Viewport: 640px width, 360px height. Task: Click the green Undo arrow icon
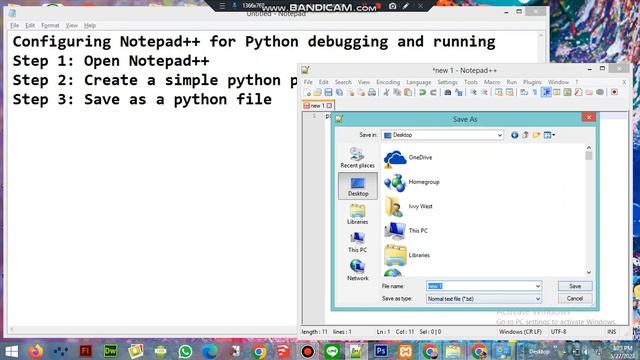coord(422,93)
